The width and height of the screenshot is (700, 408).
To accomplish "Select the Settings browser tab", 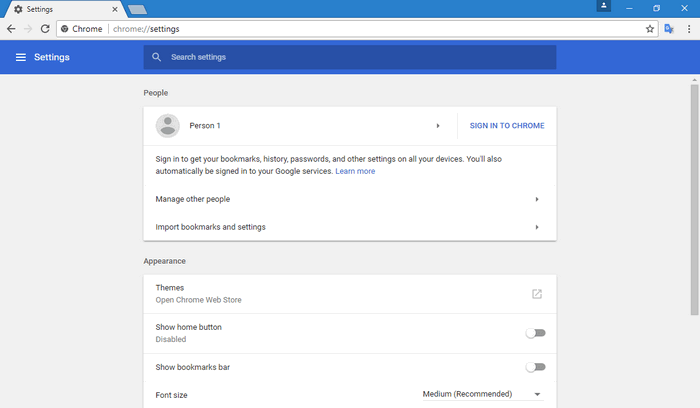I will coord(66,9).
